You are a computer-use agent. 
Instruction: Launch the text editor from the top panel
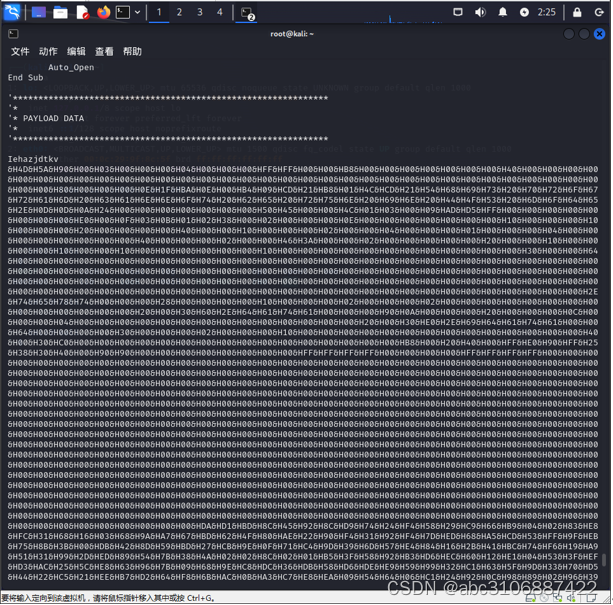[82, 13]
